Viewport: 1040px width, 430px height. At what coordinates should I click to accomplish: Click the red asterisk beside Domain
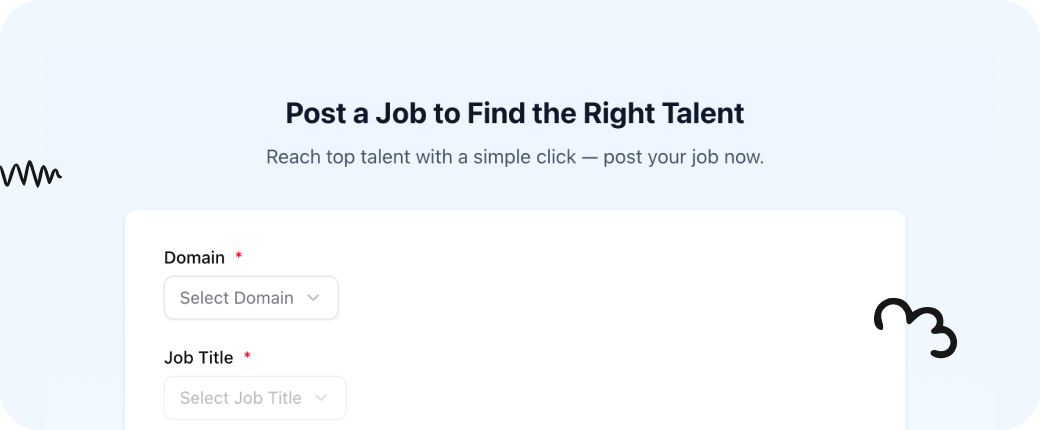239,258
